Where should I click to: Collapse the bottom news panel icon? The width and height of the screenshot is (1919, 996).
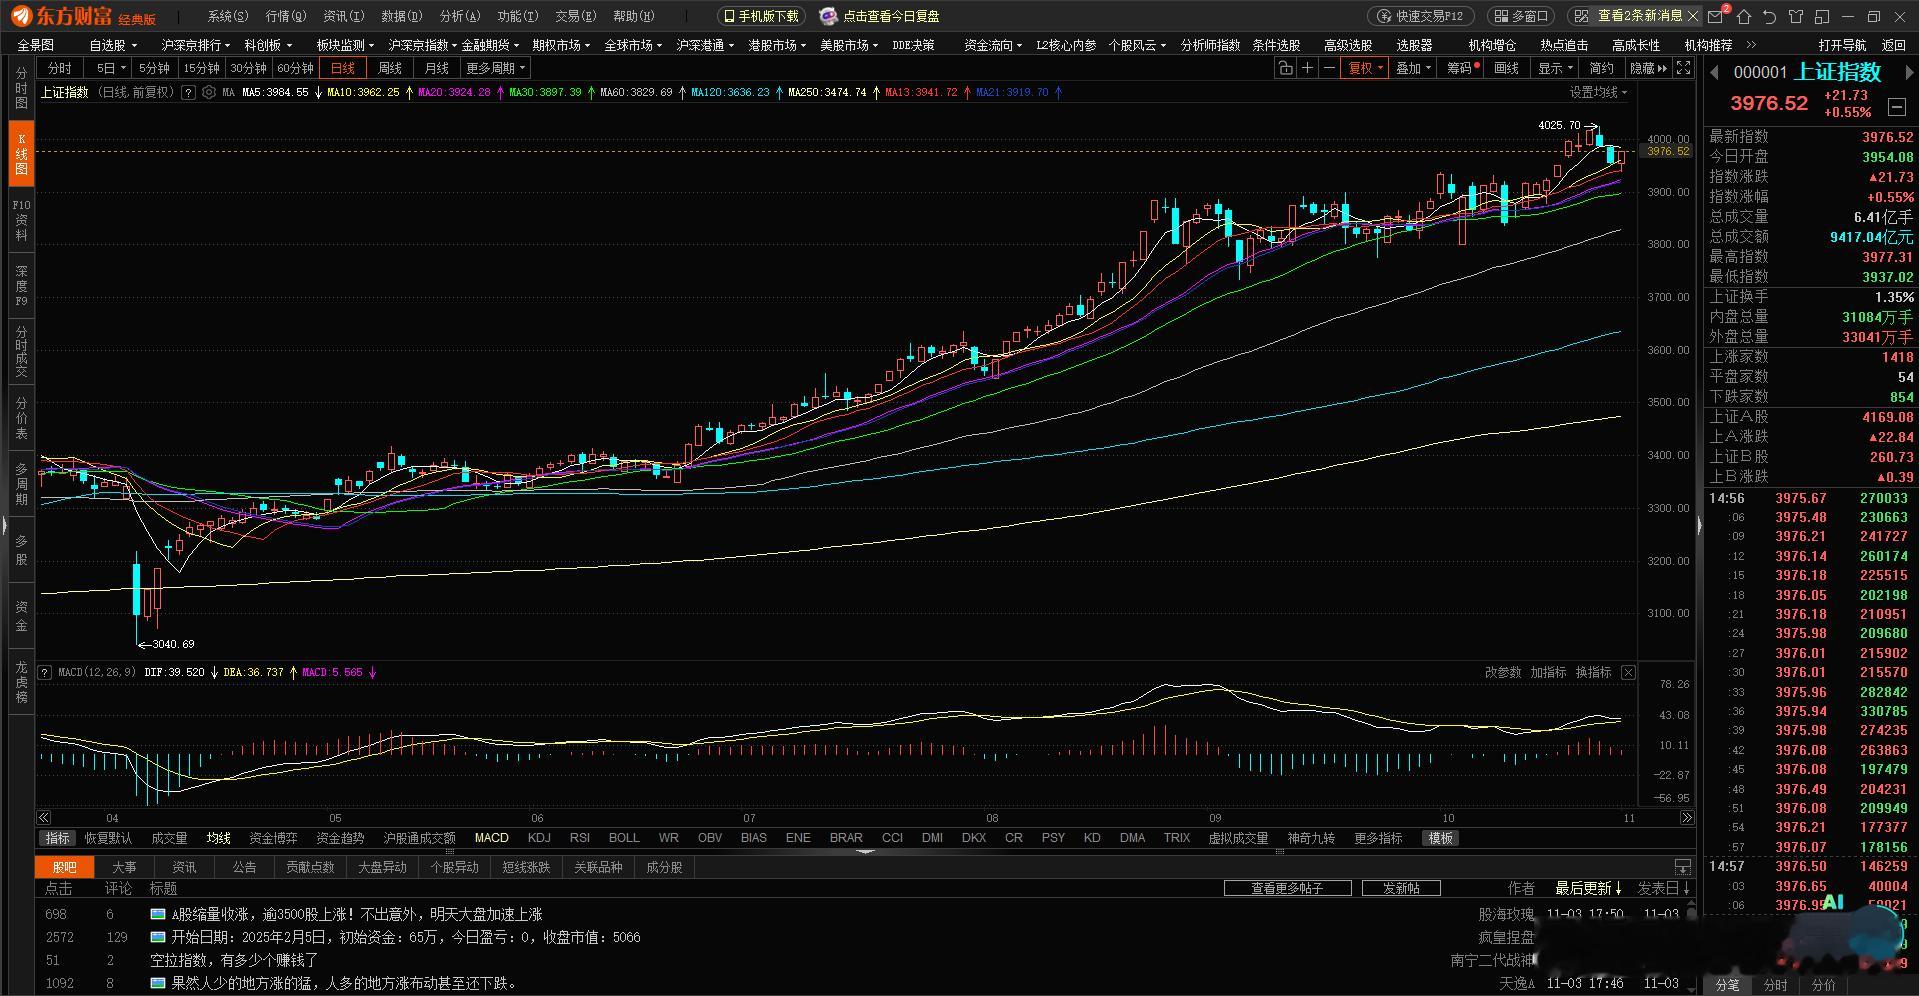click(x=1683, y=867)
